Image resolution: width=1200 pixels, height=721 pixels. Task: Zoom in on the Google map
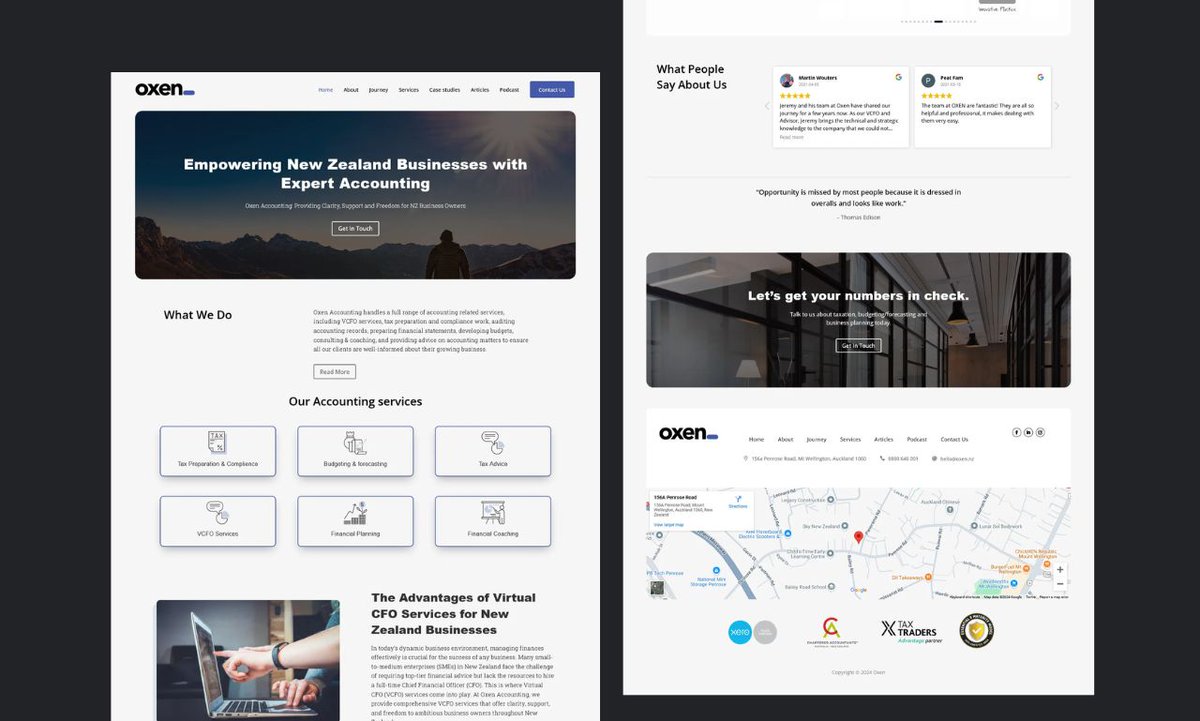click(1059, 570)
